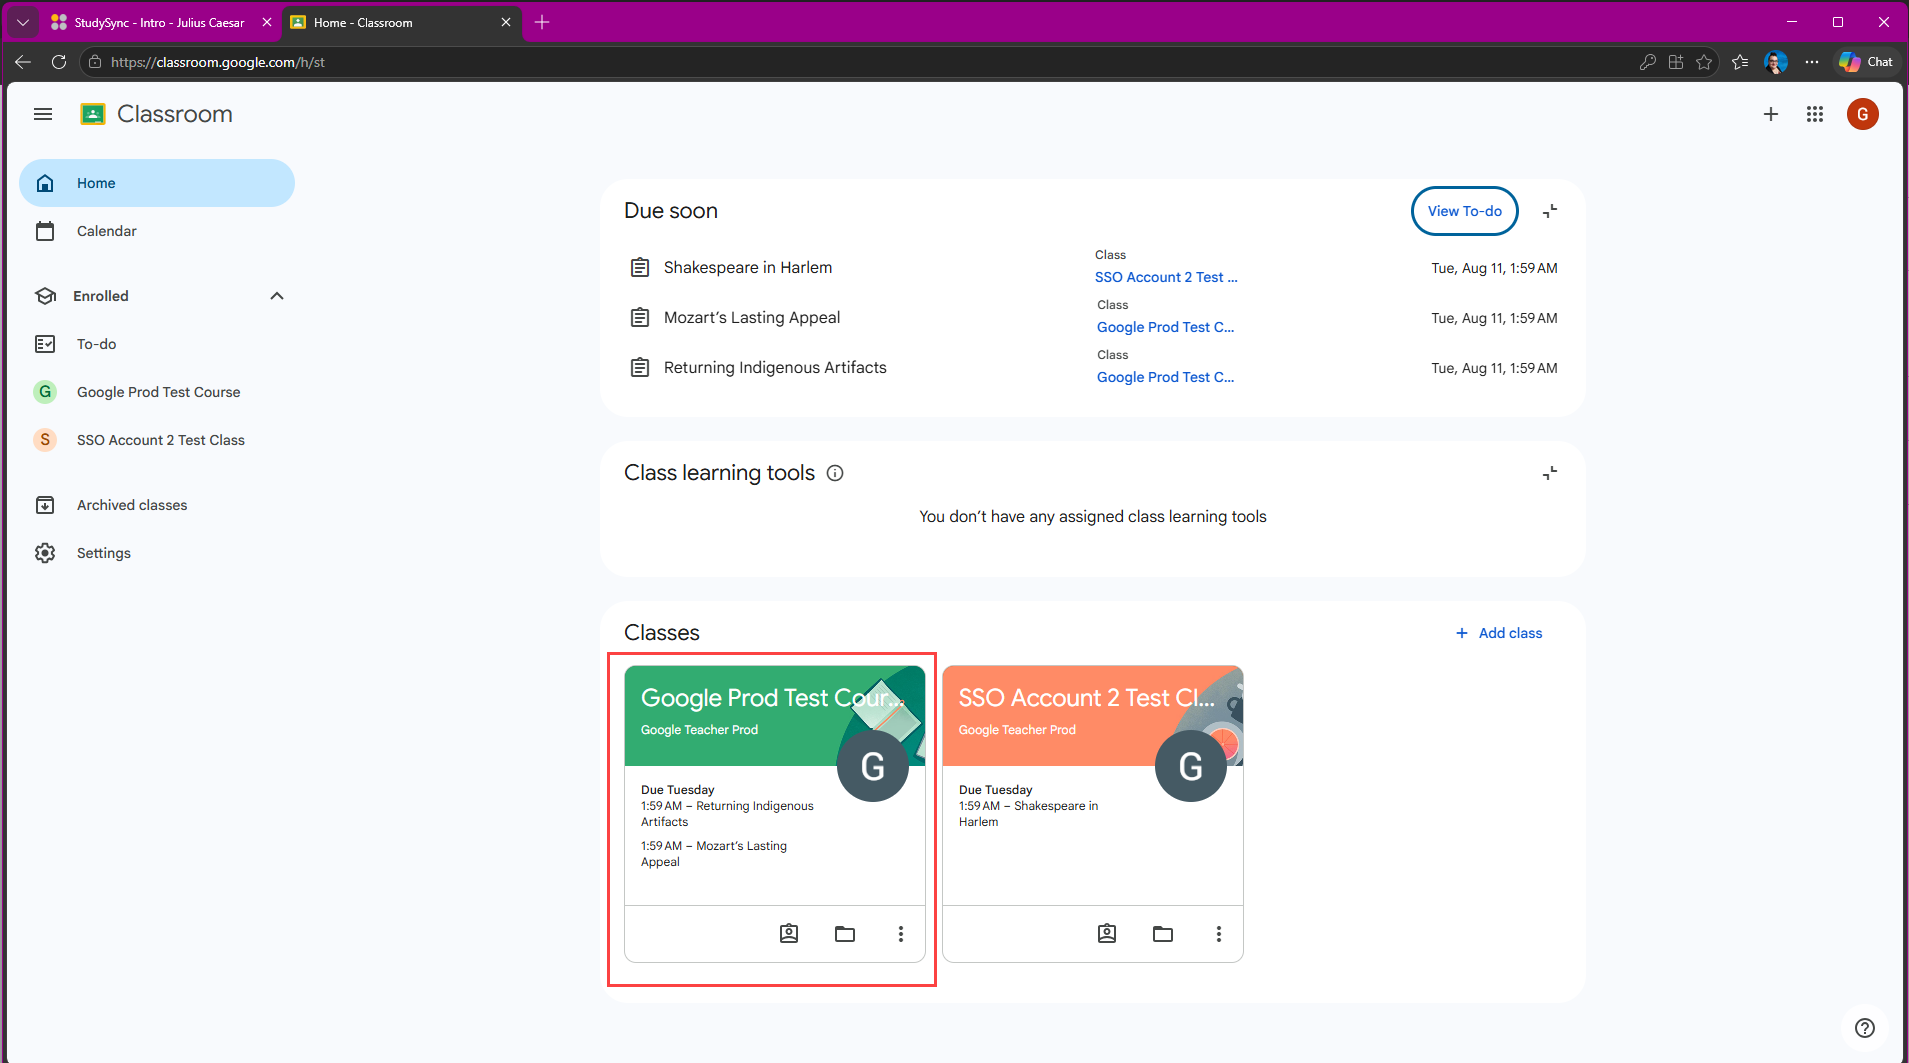Add page to favorites star icon
This screenshot has height=1063, width=1909.
click(1704, 62)
